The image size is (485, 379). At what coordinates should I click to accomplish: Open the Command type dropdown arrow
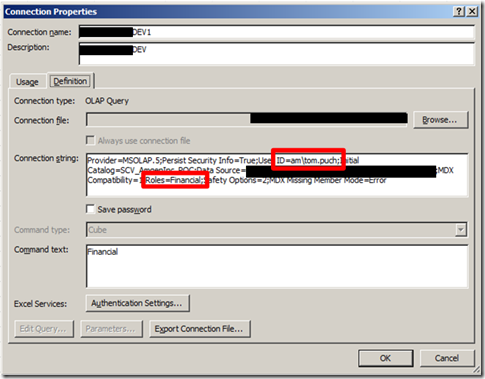460,230
